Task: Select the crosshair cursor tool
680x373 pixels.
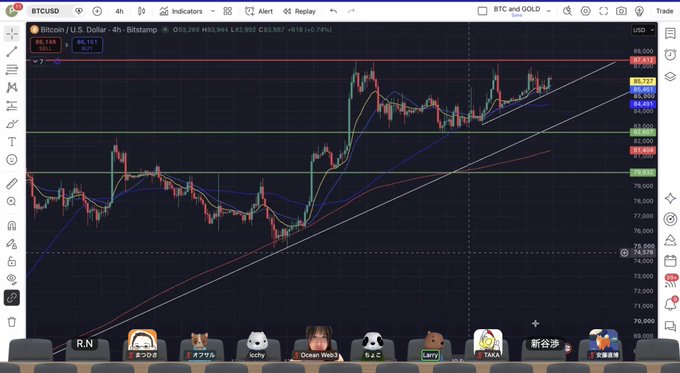Action: click(x=12, y=34)
